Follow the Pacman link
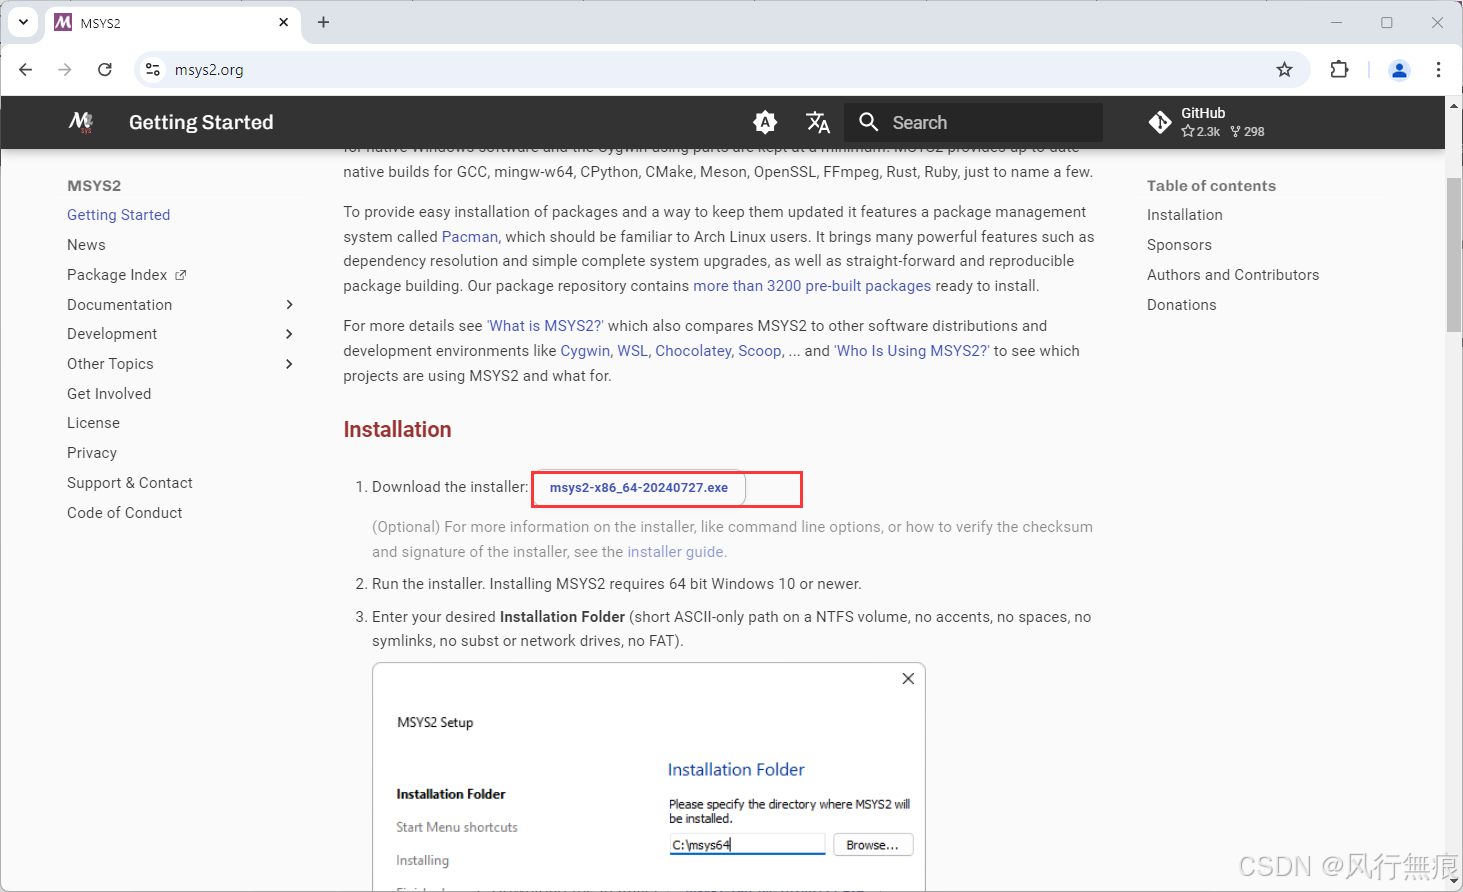The width and height of the screenshot is (1463, 892). pos(470,237)
